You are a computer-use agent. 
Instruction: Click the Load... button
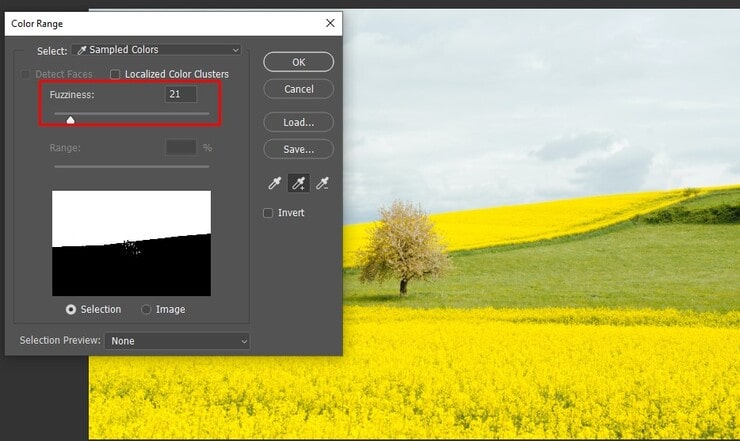299,122
